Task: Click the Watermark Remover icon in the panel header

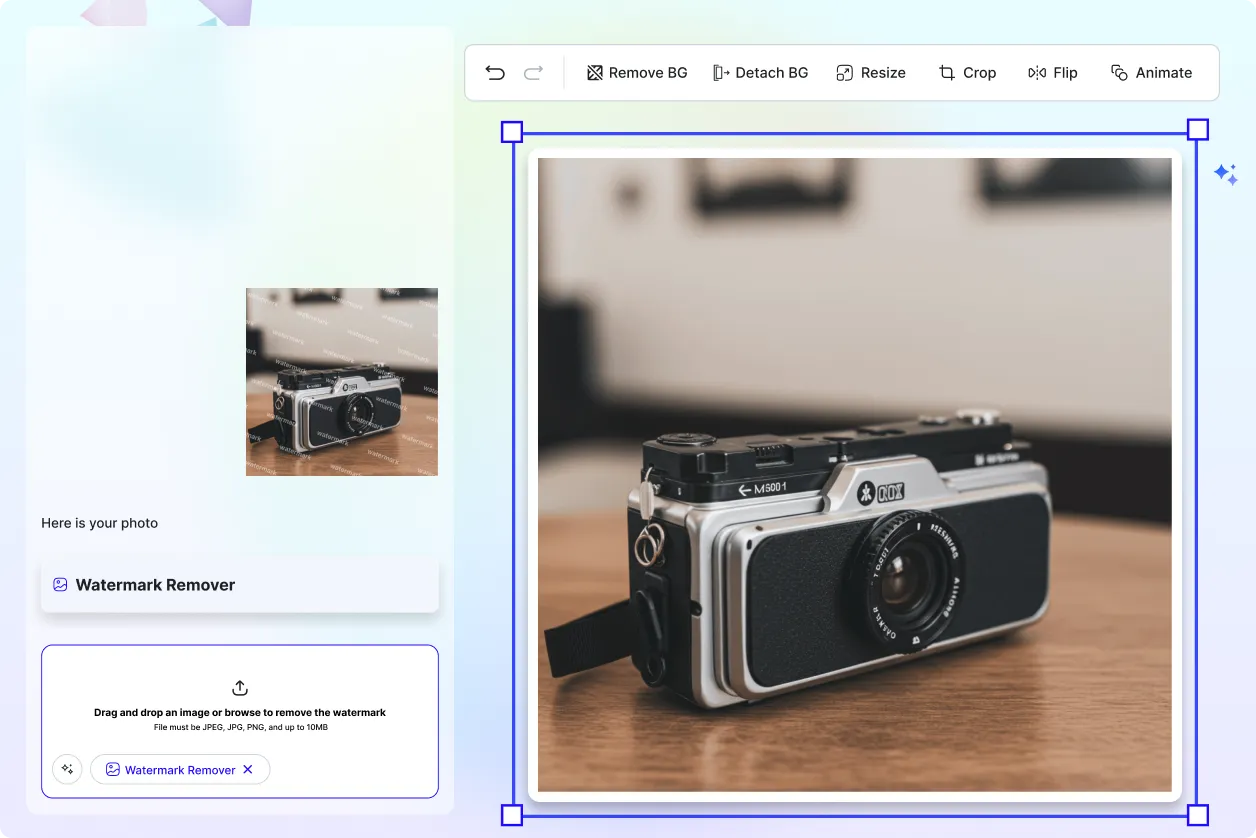Action: (61, 584)
